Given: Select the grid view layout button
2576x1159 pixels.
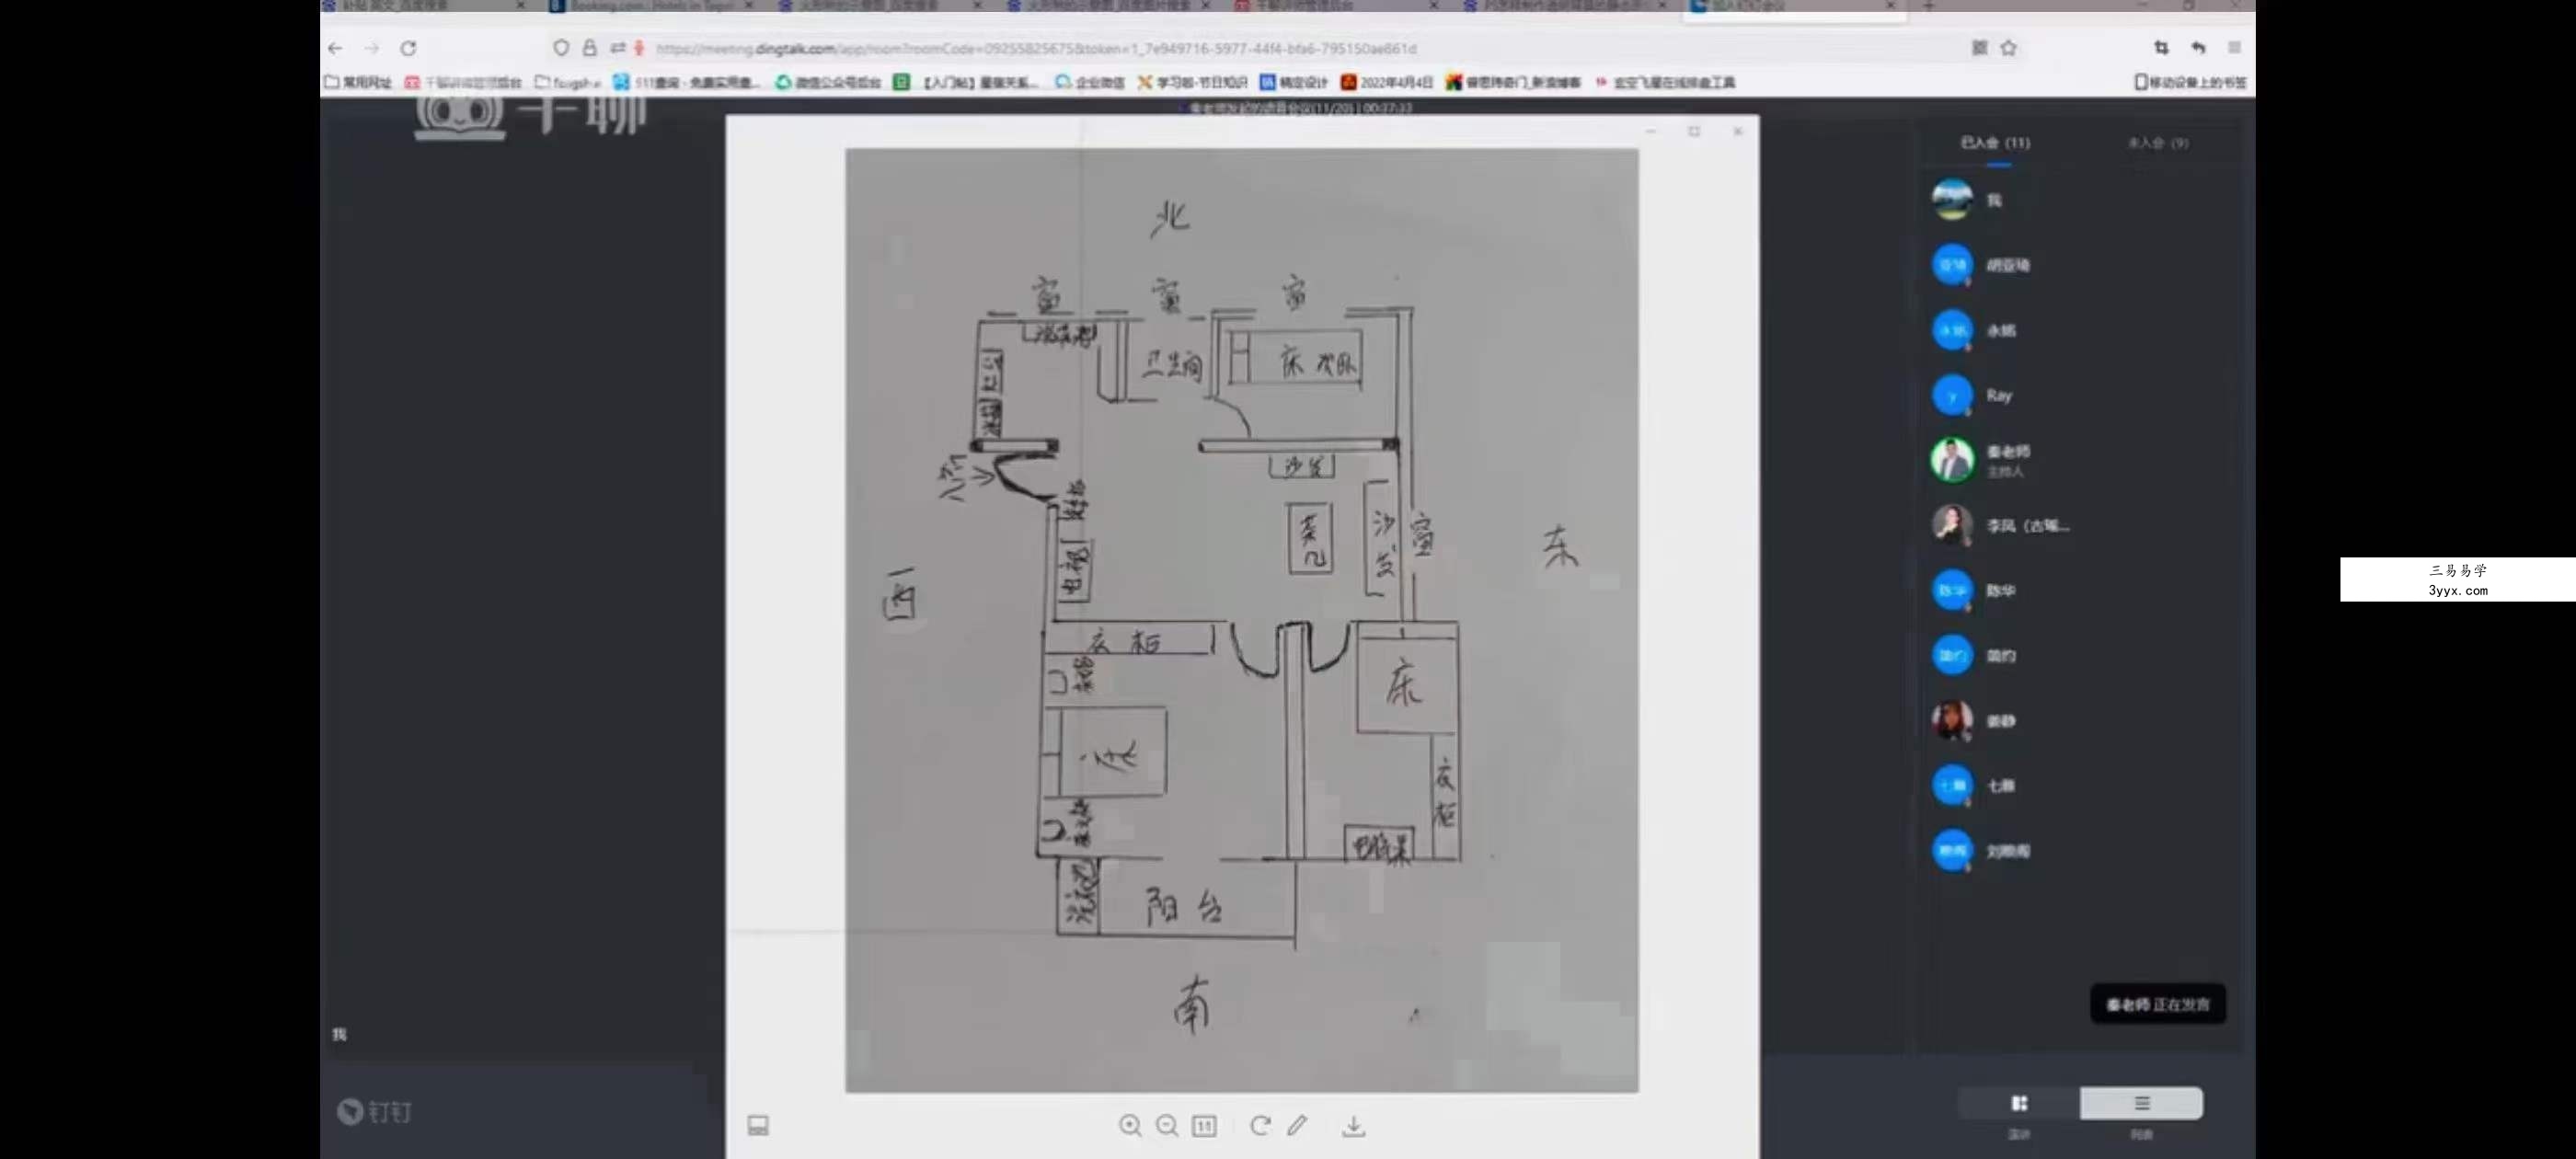Looking at the screenshot, I should click(2019, 1104).
